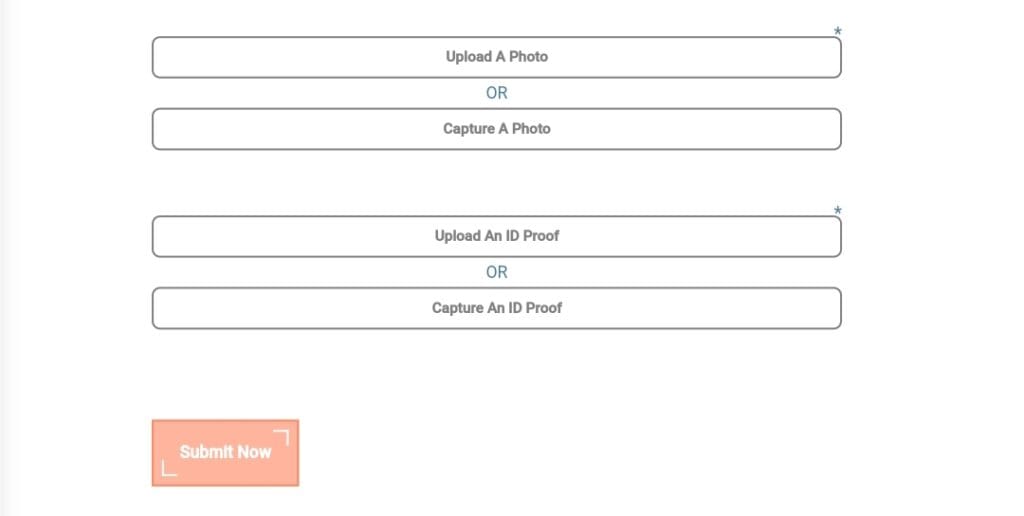Click the OR separator between ID proof options
1024x516 pixels.
coord(497,272)
